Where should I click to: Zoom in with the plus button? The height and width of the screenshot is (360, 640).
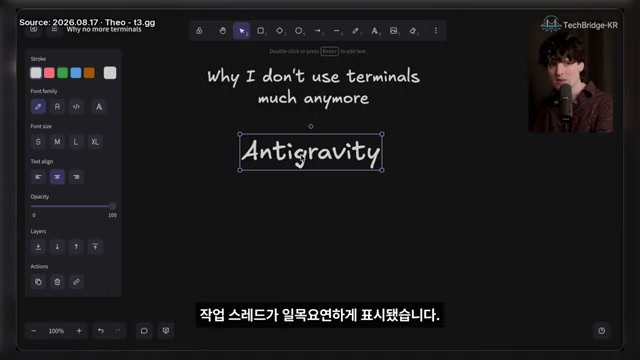79,331
